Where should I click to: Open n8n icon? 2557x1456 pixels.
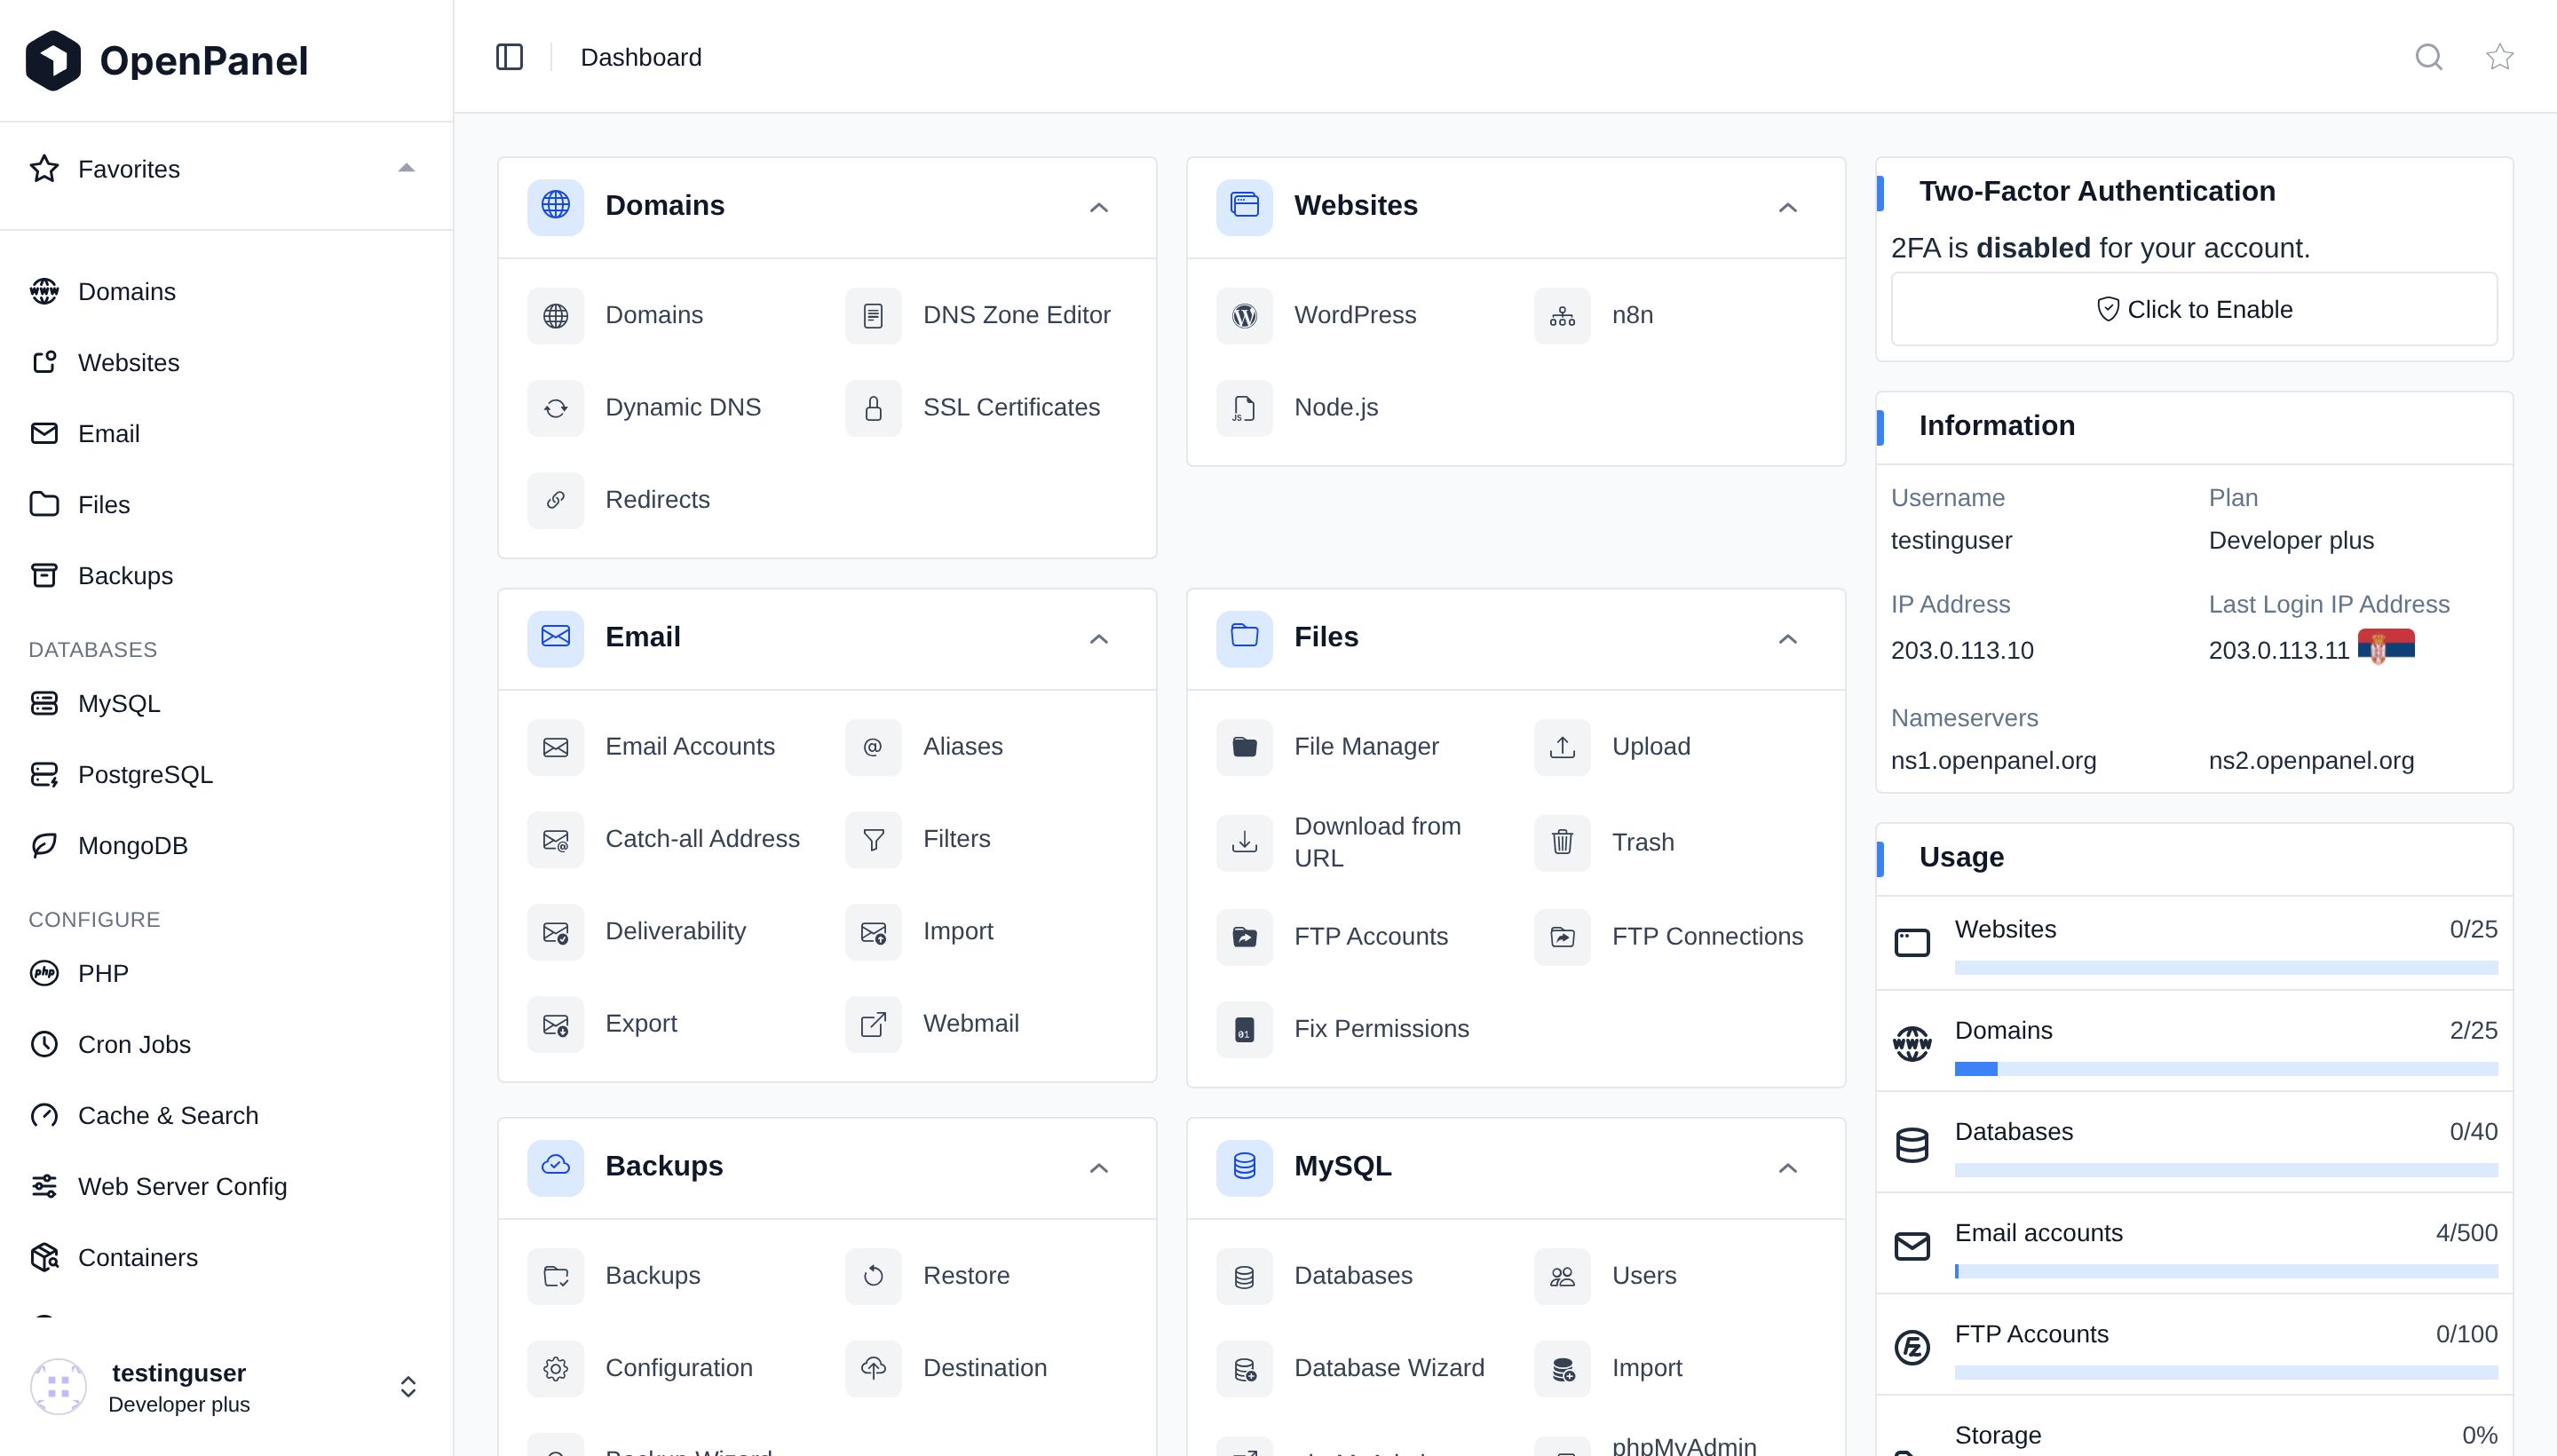click(x=1562, y=316)
